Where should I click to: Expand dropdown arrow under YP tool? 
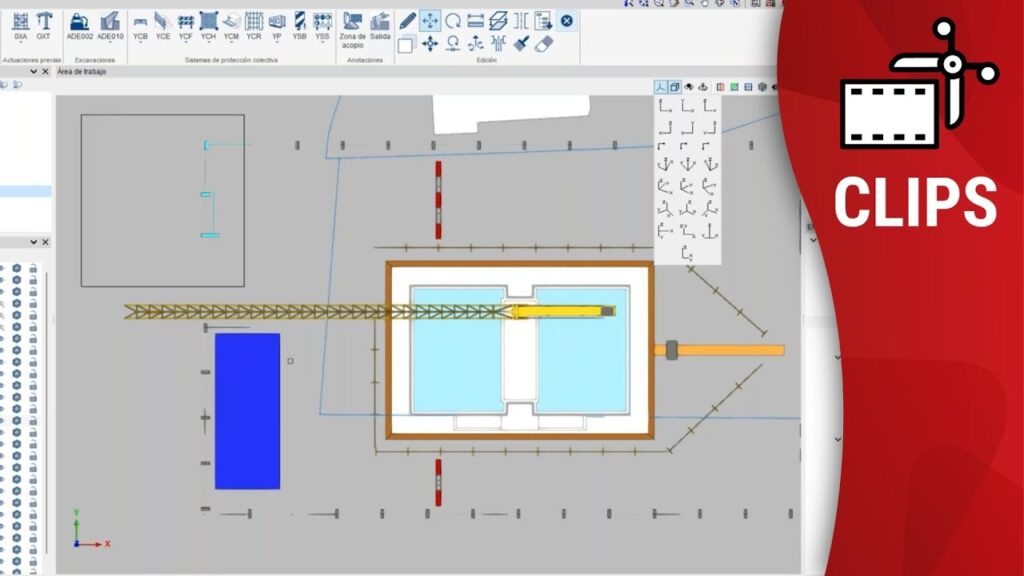coord(277,44)
